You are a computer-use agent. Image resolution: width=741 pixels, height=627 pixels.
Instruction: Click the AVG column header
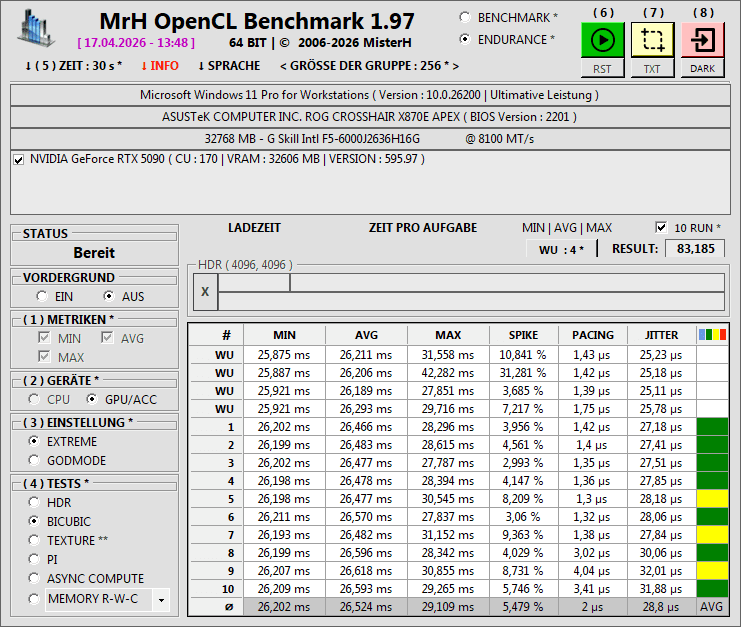(x=366, y=335)
